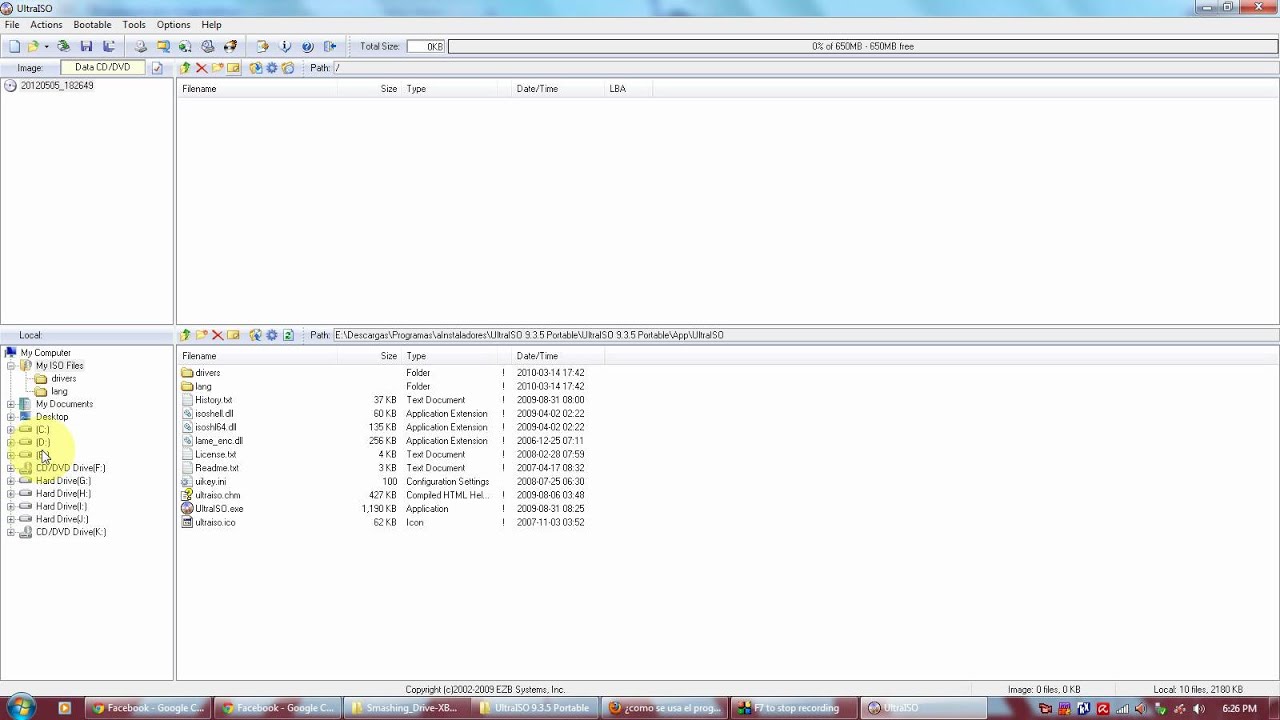Select ultraiso.chm in local file list
The height and width of the screenshot is (720, 1280).
click(x=217, y=495)
